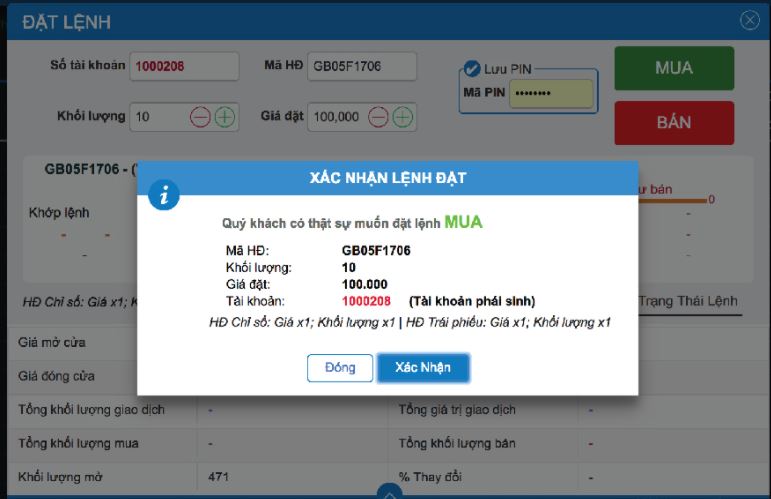Expand the panel with bottom chevron-up icon
Viewport: 771px width, 499px height.
tap(389, 492)
